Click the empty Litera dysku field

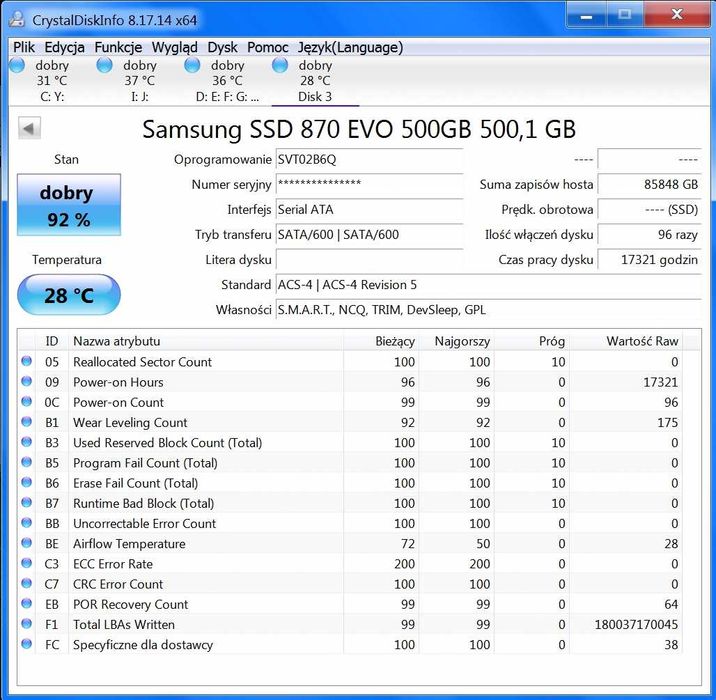point(369,260)
